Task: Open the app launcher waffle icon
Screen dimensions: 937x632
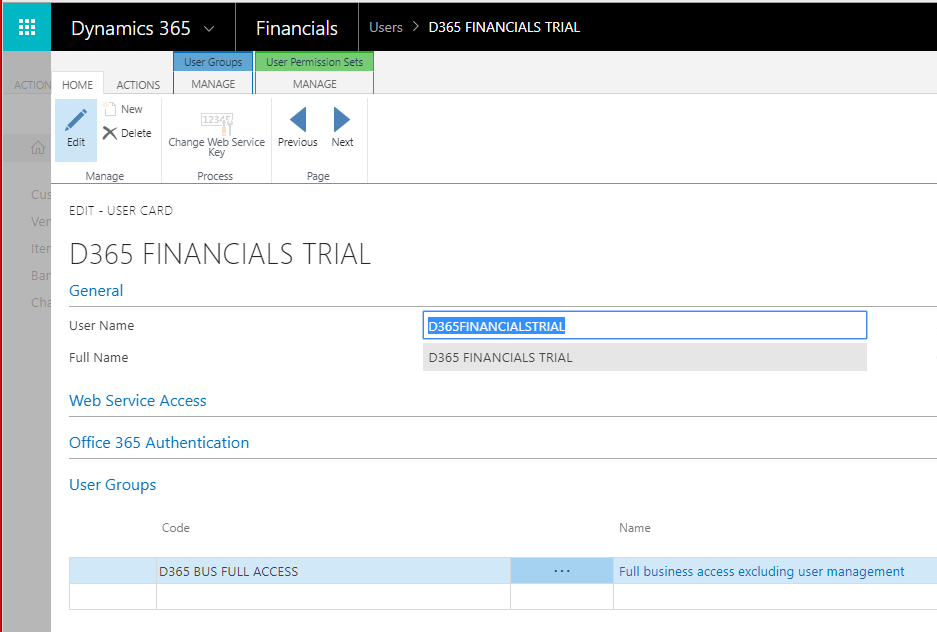Action: coord(26,27)
